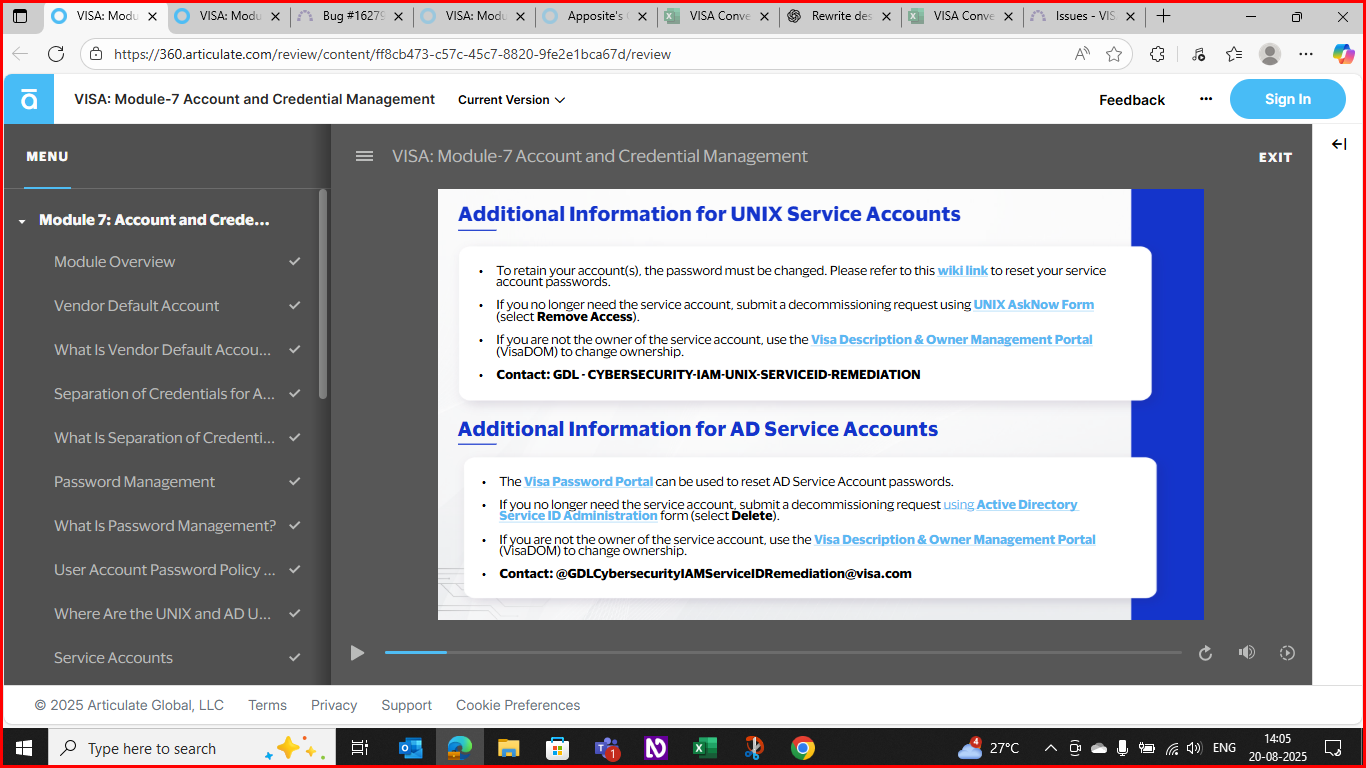1366x768 pixels.
Task: Open Edge Settings and more menu
Action: click(x=1306, y=54)
